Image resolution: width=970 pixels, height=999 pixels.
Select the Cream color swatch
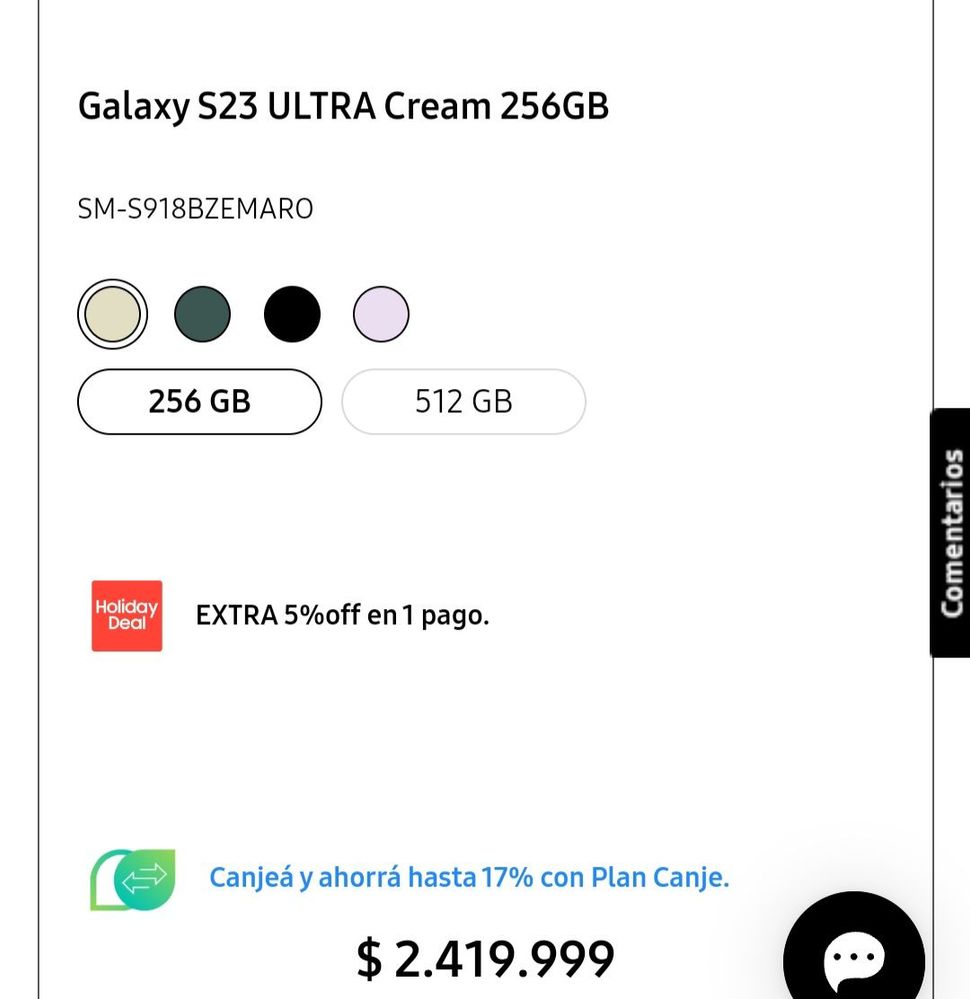pyautogui.click(x=112, y=314)
